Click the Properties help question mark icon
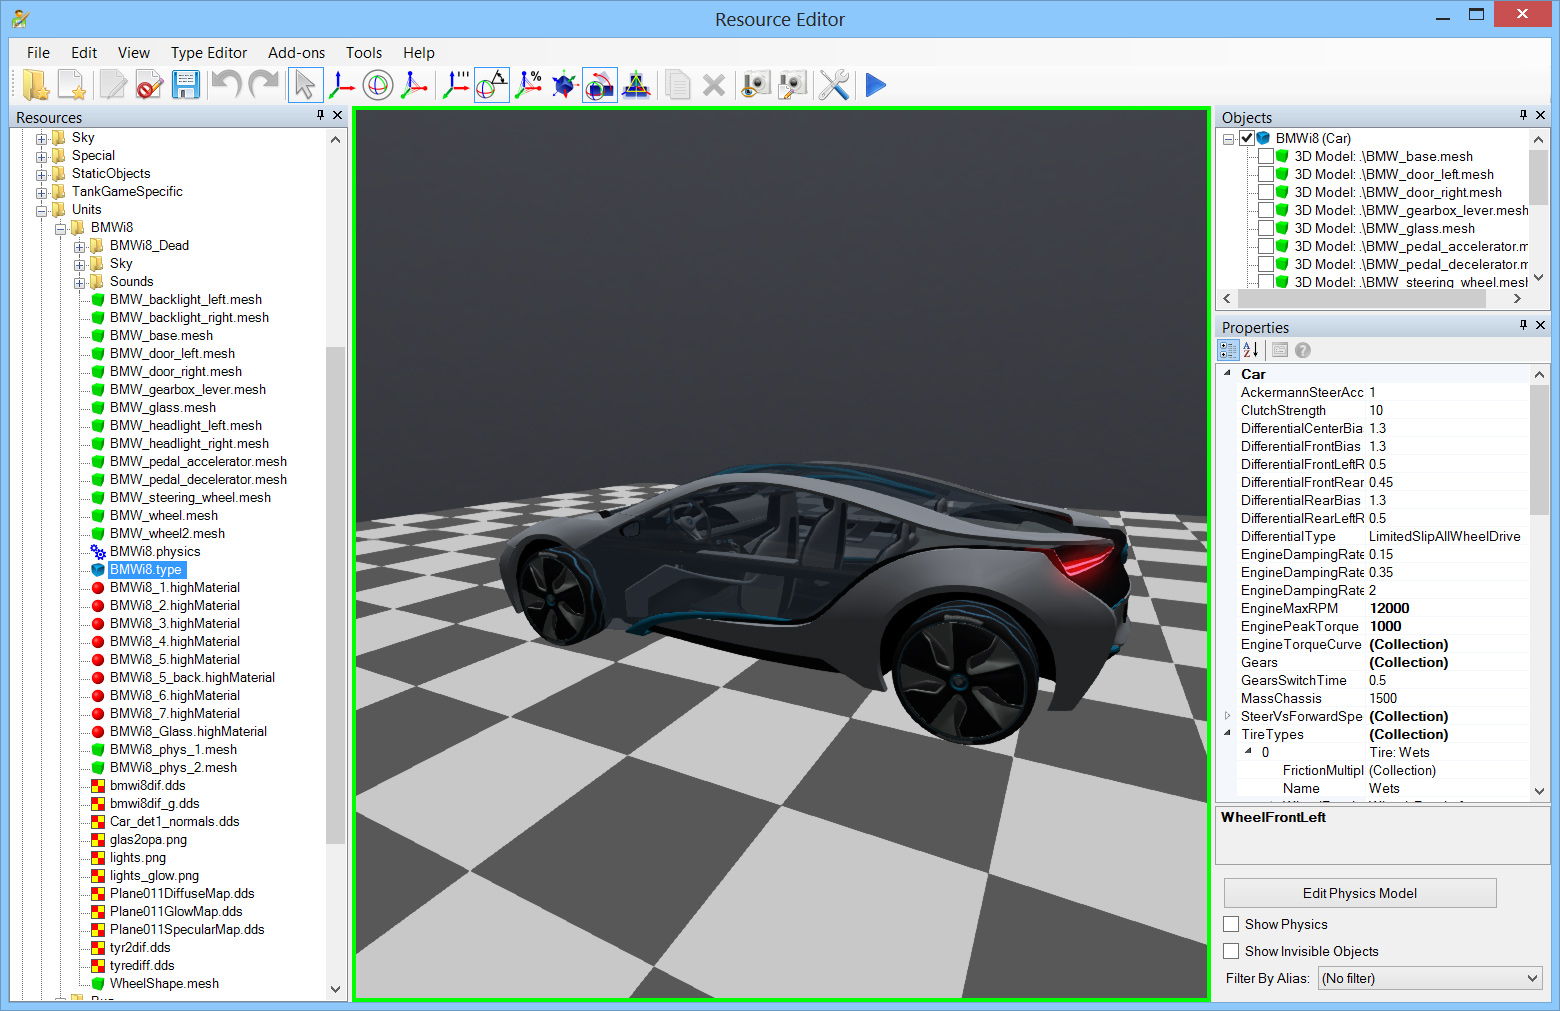 [x=1303, y=350]
